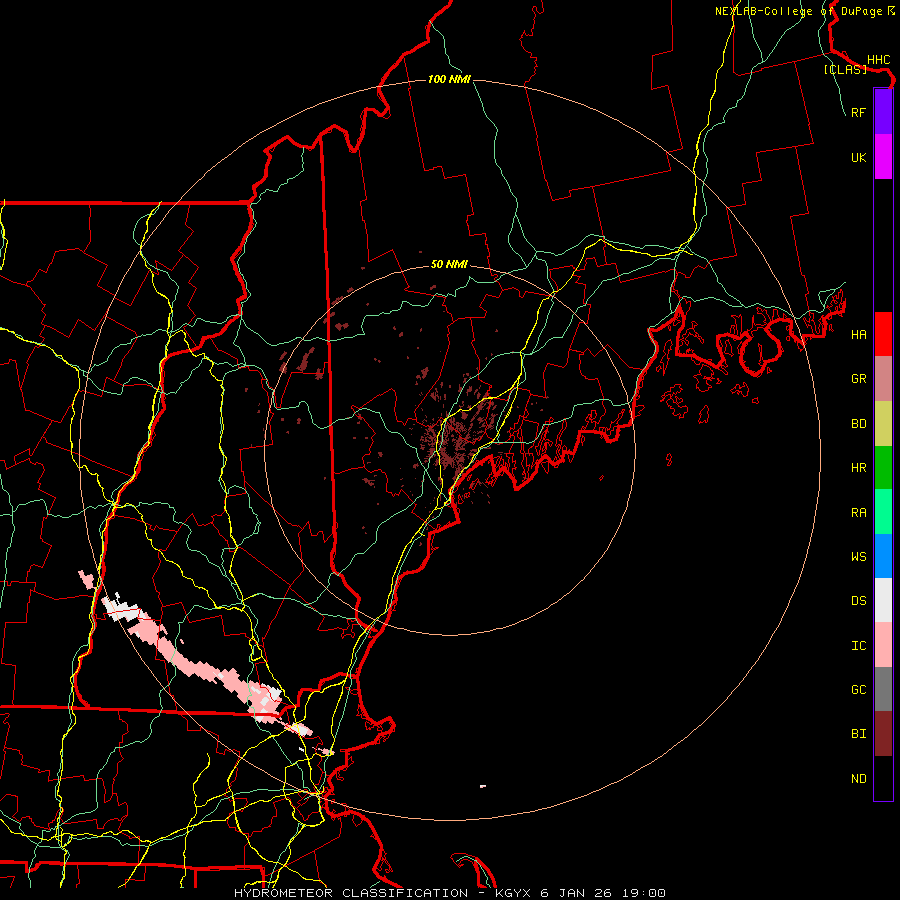Screen dimensions: 900x900
Task: Click the ND legend label
Action: pos(858,779)
